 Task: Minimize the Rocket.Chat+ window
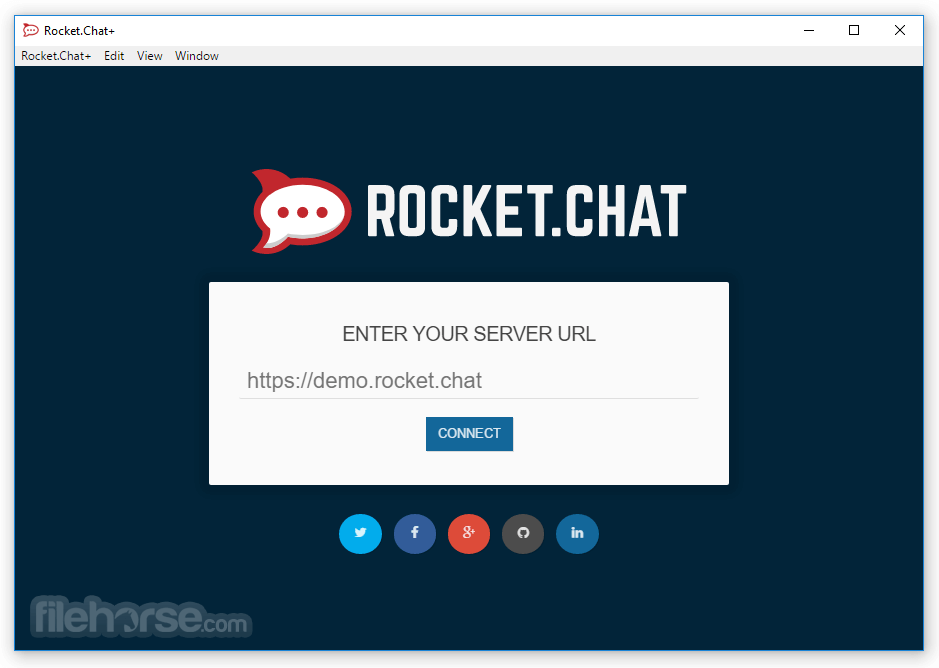click(x=809, y=31)
